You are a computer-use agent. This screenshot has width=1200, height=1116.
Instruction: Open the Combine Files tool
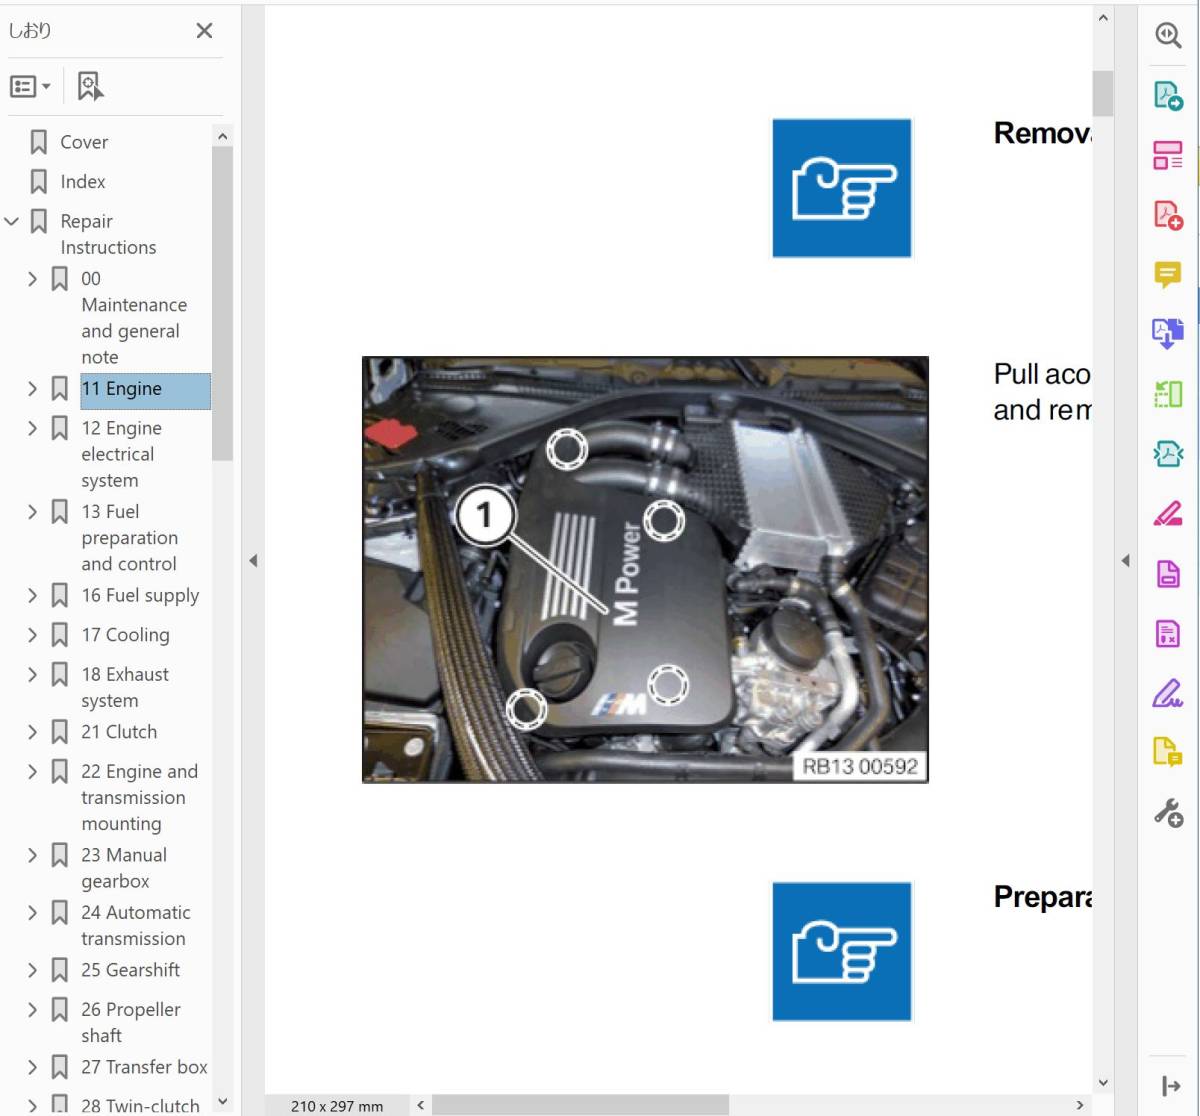coord(1168,334)
